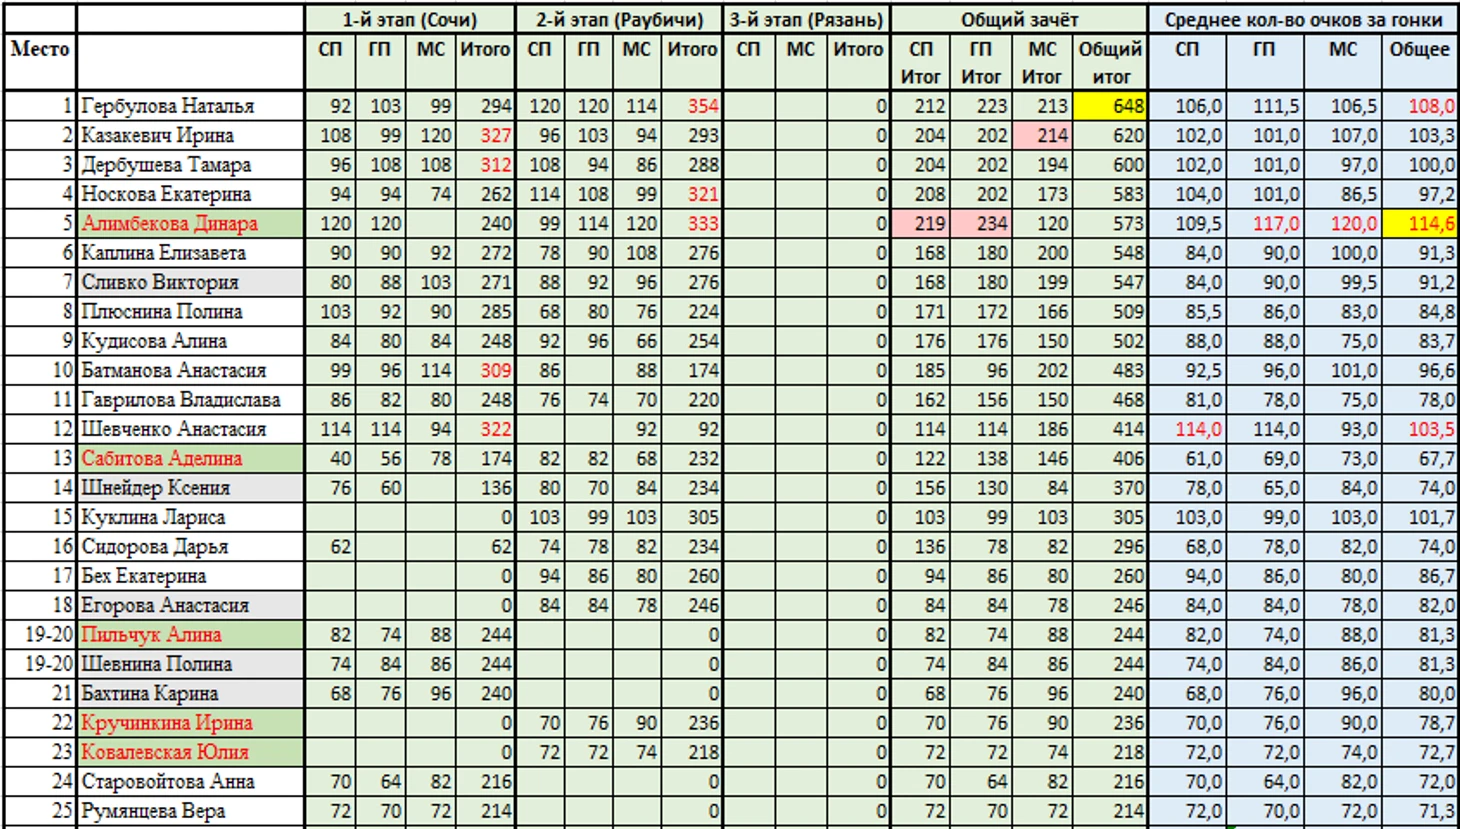Viewport: 1460px width, 829px height.
Task: Select the red name Алимбекова Динара
Action: click(x=190, y=223)
